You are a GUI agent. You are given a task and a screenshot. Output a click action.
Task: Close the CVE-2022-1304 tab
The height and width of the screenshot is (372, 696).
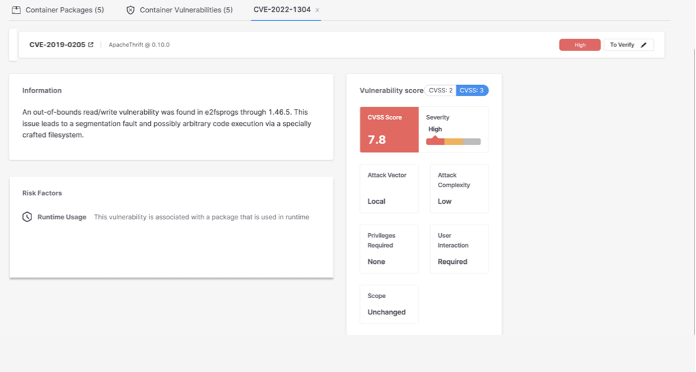(x=317, y=10)
